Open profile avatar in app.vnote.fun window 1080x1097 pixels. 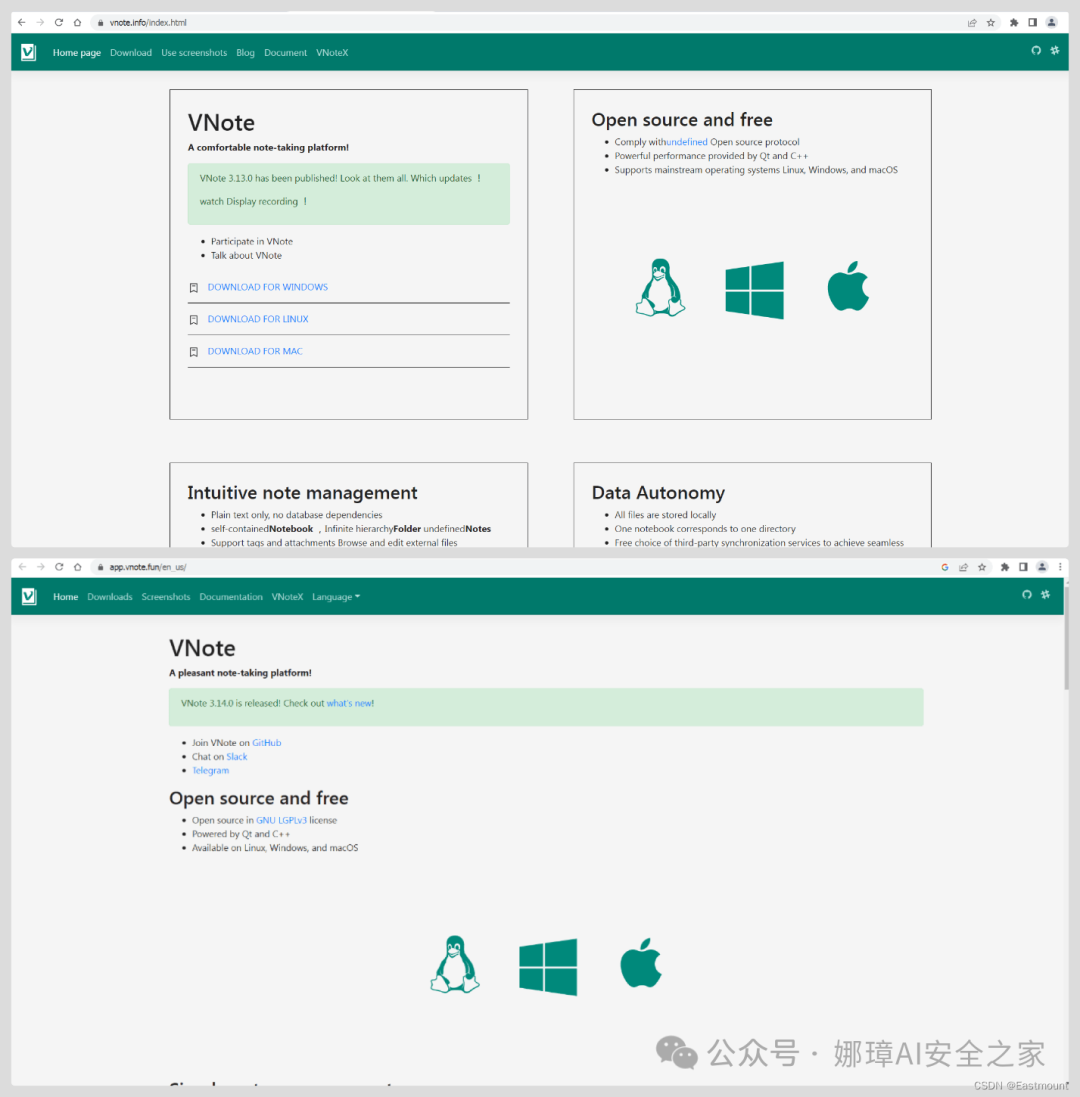pos(1042,567)
